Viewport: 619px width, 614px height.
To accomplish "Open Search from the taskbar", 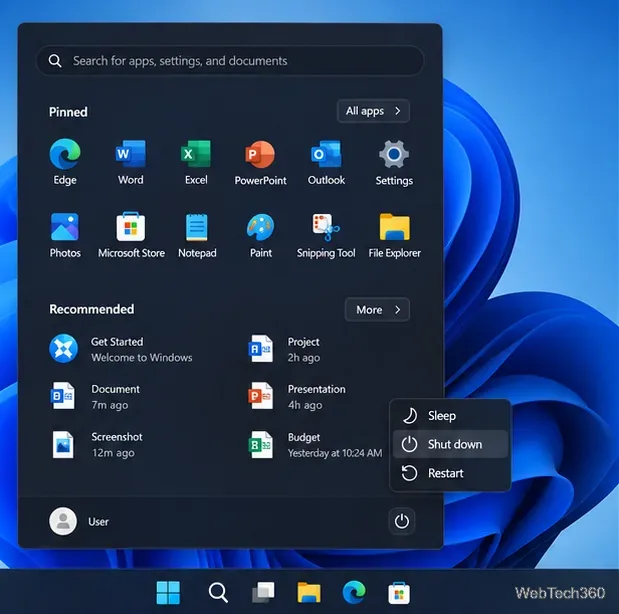I will 218,592.
